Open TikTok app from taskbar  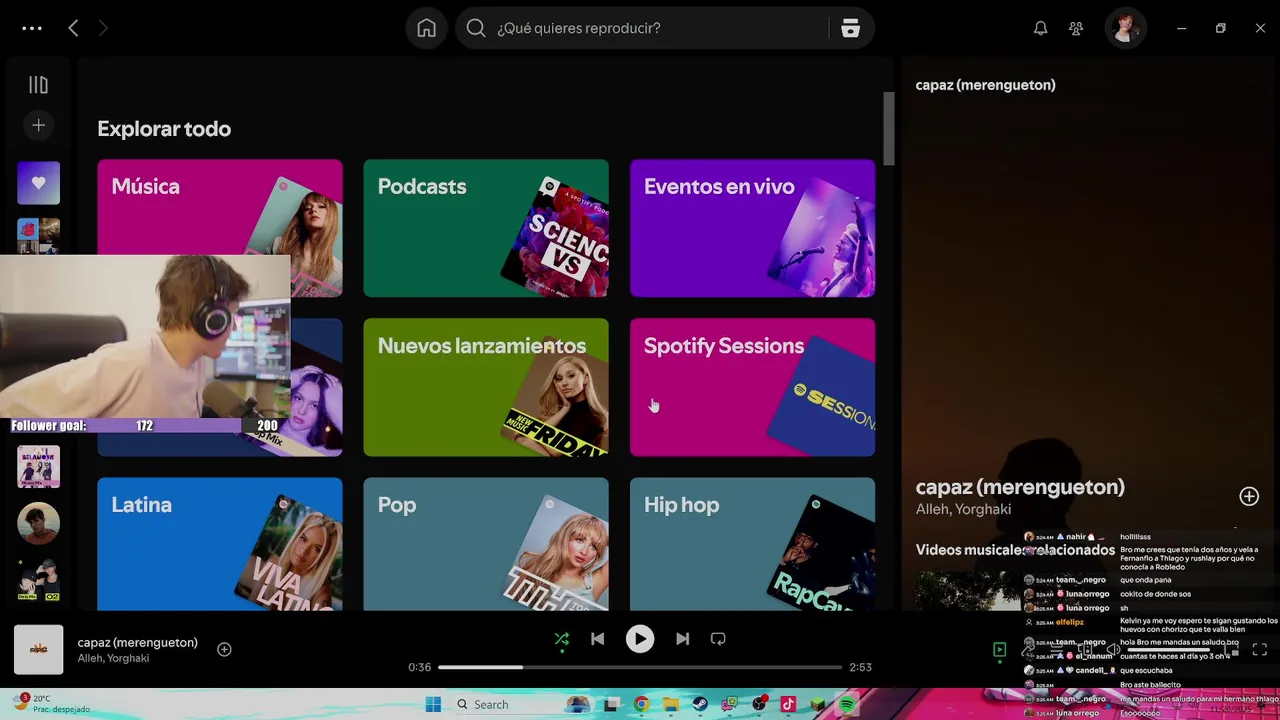point(788,704)
